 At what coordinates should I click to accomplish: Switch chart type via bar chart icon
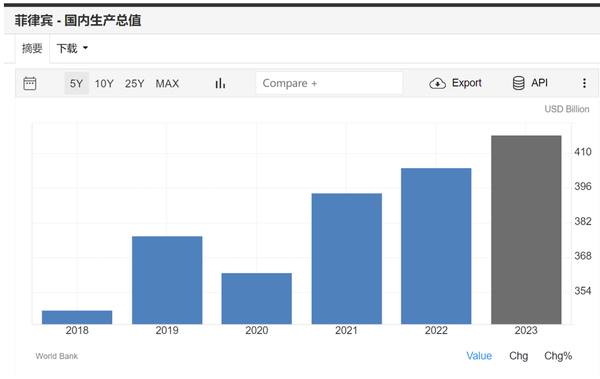pyautogui.click(x=220, y=83)
